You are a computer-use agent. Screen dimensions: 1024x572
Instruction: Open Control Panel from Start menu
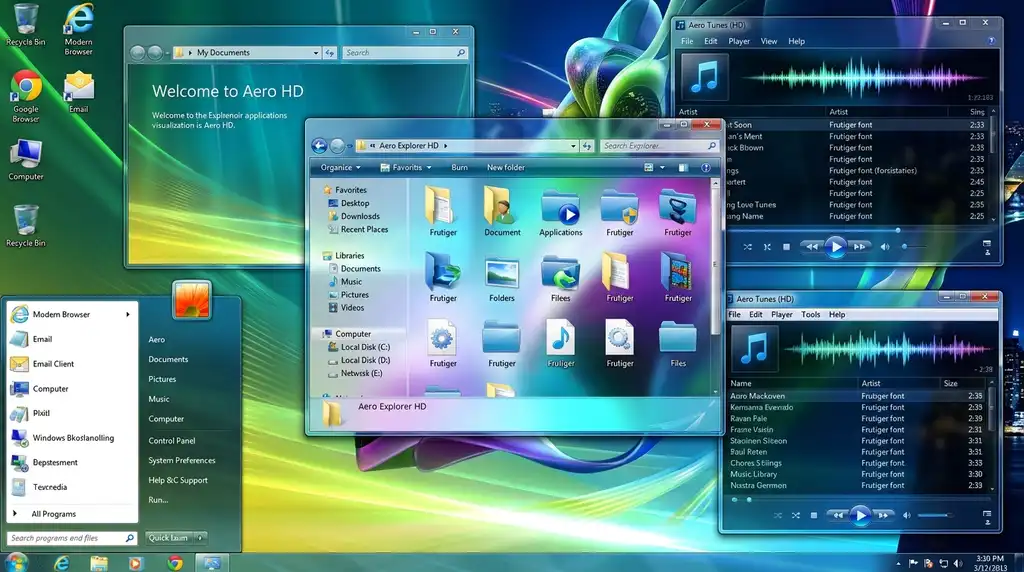tap(172, 441)
